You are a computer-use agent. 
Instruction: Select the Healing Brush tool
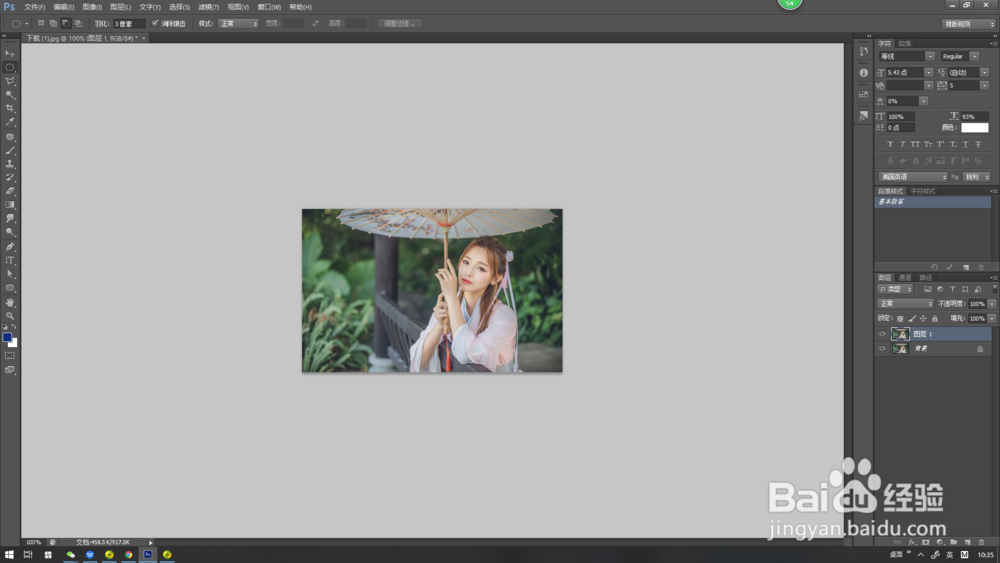[10, 137]
